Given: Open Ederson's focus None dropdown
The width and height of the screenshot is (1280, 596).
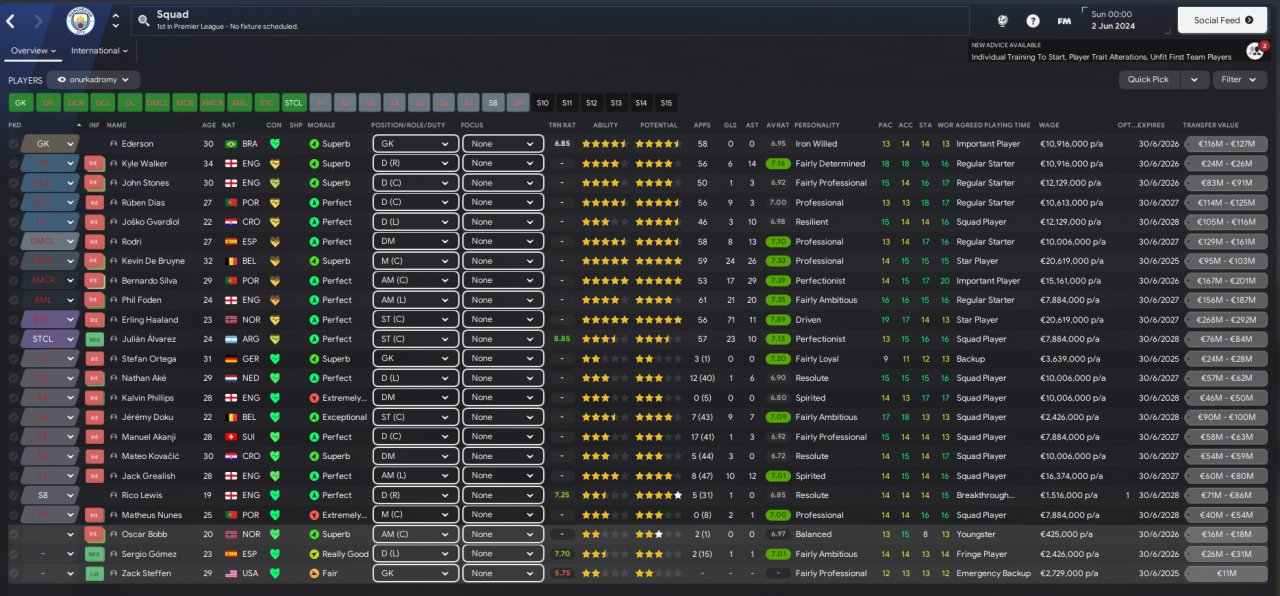Looking at the screenshot, I should click(503, 144).
